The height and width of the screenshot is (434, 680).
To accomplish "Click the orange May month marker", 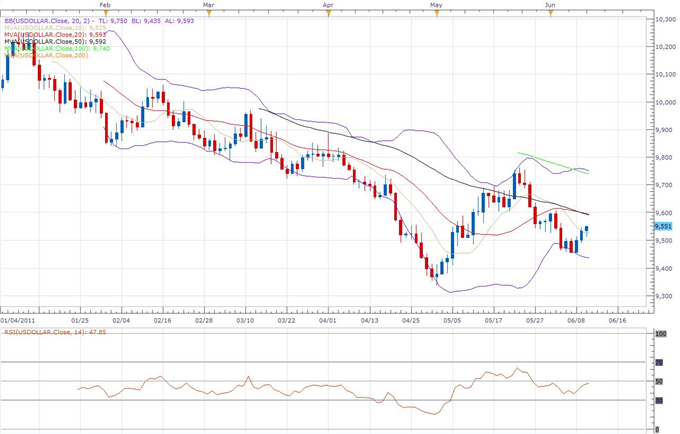I will [437, 13].
